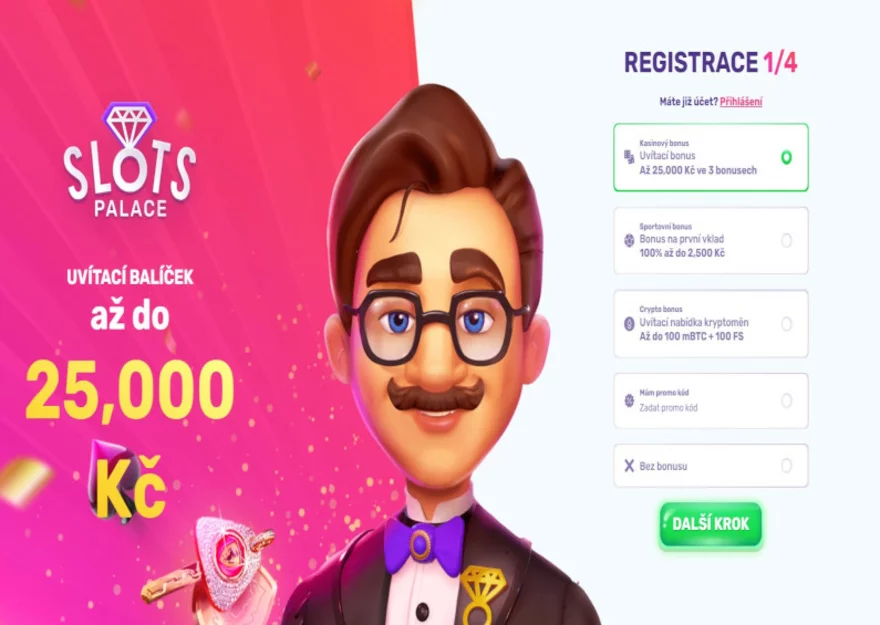The height and width of the screenshot is (625, 880).
Task: Click the 100% až do 2,500 Kč offer card
Action: tap(711, 240)
